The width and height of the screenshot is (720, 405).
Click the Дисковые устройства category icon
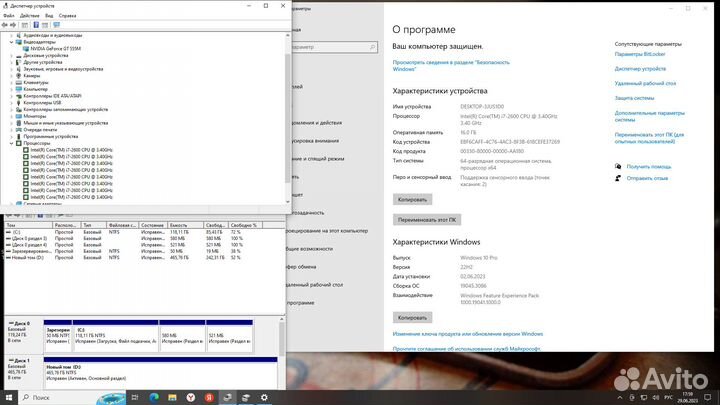coord(19,56)
